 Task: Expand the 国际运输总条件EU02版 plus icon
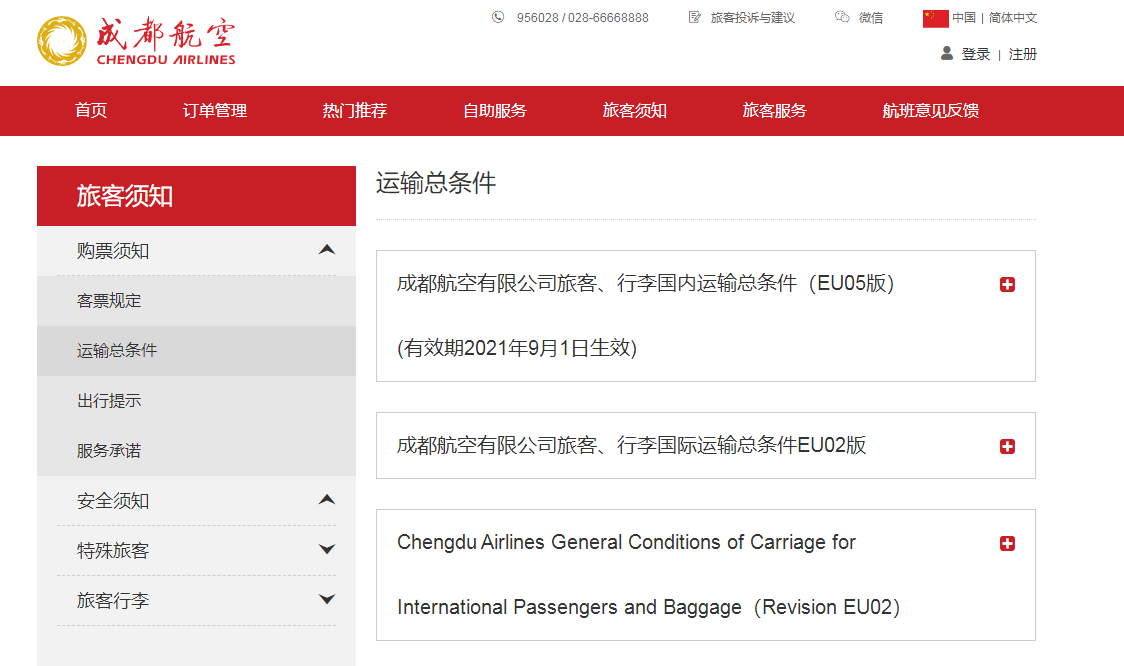[x=1007, y=446]
